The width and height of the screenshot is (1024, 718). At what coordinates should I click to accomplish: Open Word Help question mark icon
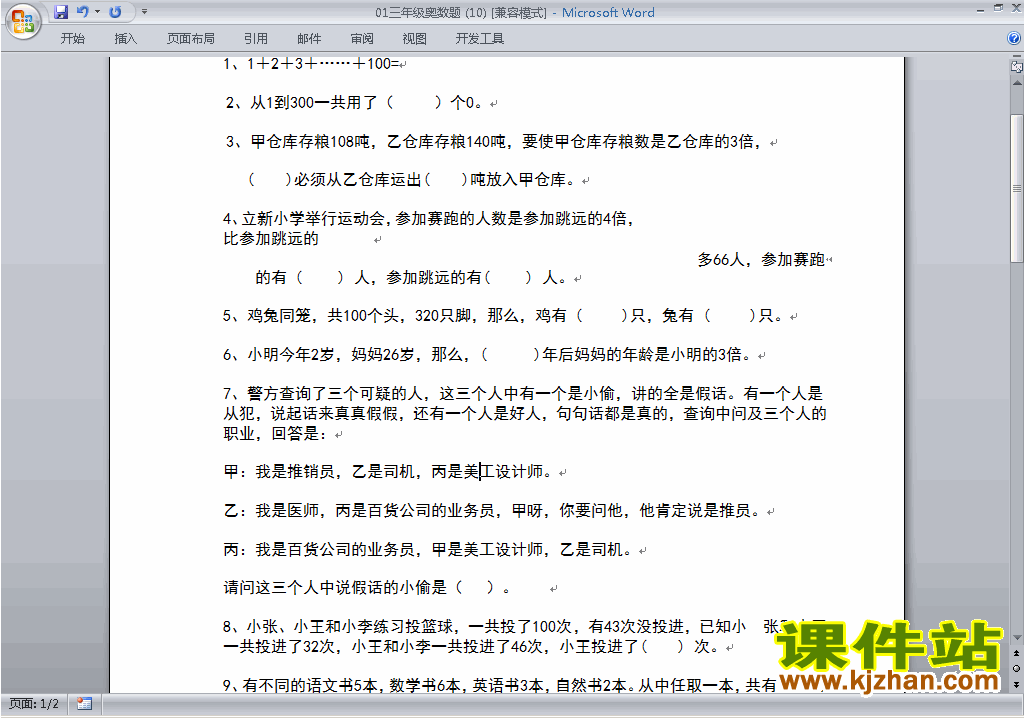tap(1014, 39)
